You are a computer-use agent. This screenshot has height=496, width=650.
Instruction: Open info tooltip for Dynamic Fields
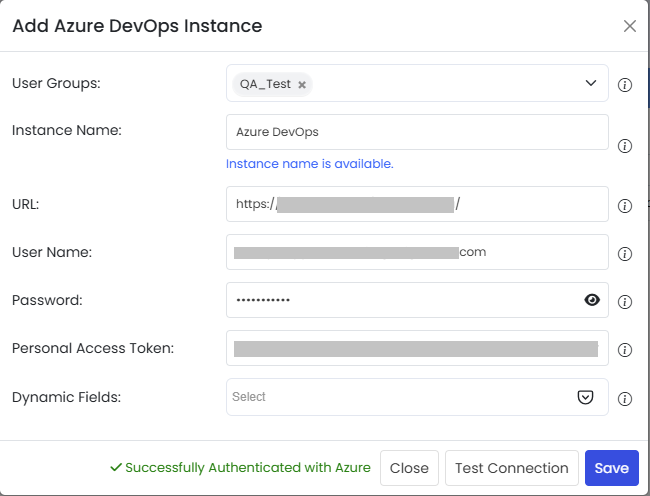click(625, 399)
